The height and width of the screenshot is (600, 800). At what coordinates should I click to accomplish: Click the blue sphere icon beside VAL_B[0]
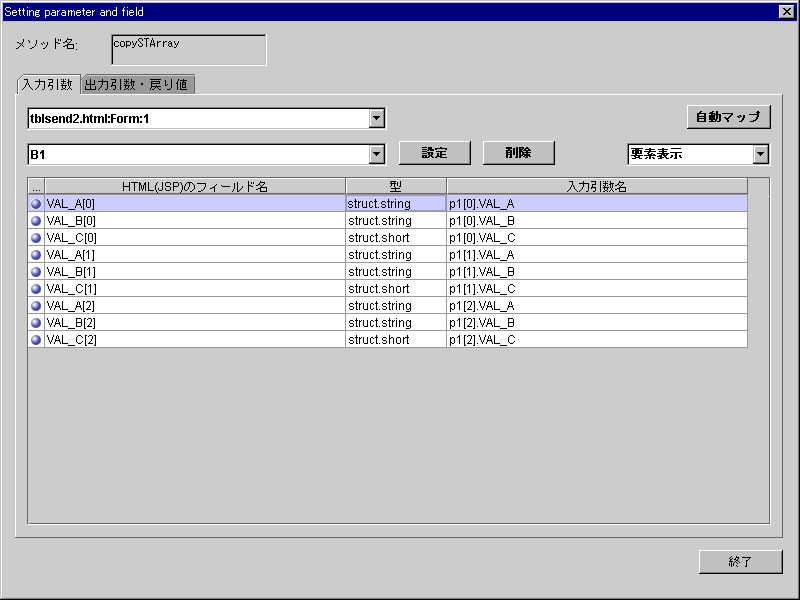coord(36,221)
